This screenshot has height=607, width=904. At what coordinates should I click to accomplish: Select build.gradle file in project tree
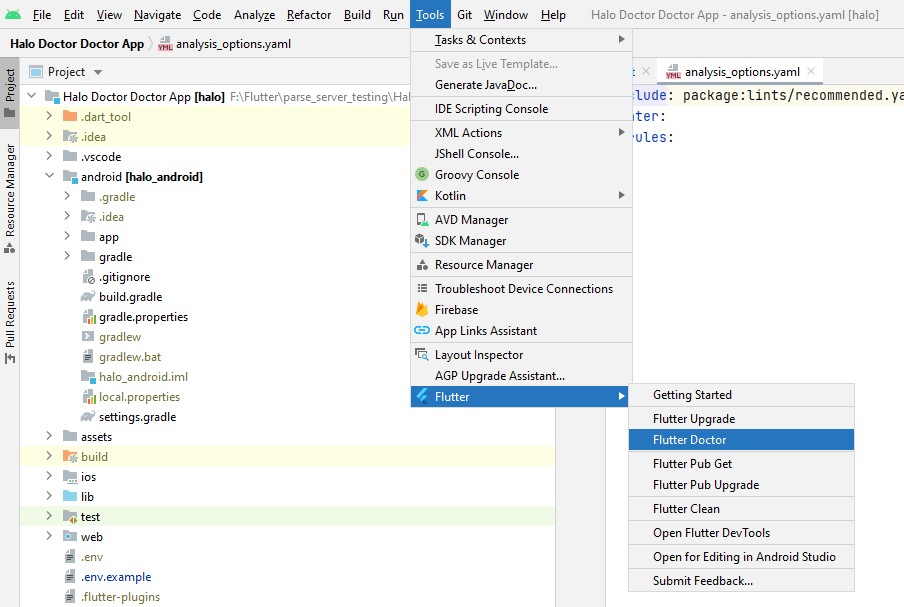130,297
